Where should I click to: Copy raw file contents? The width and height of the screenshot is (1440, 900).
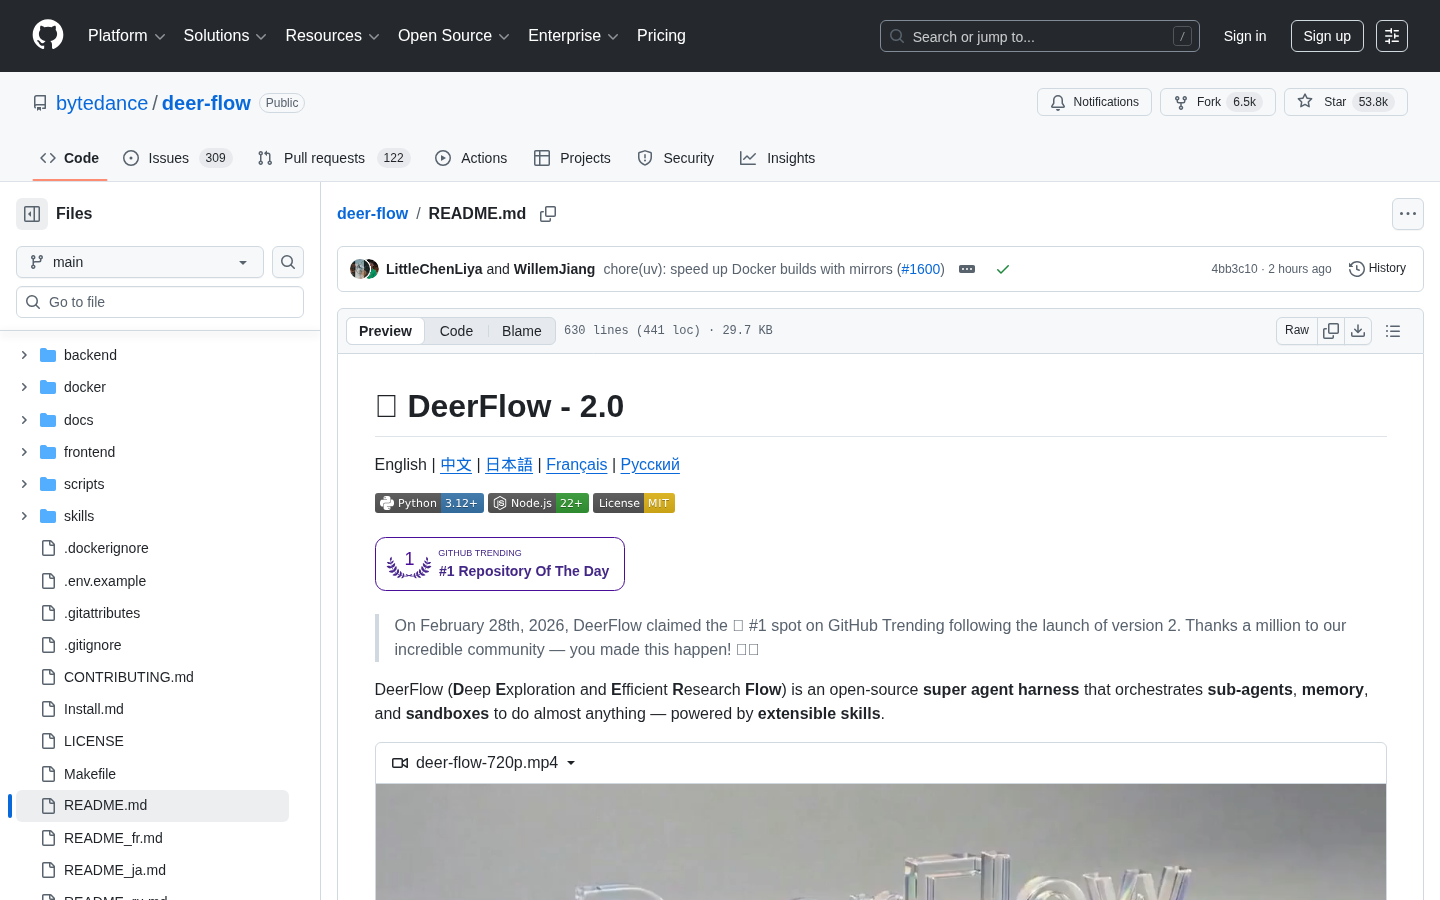[1331, 330]
